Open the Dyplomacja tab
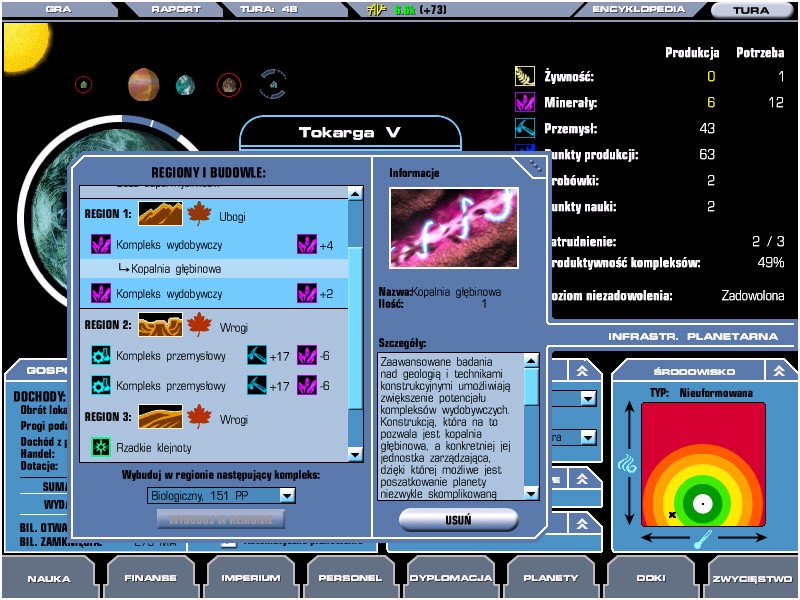This screenshot has width=800, height=600. (x=450, y=578)
